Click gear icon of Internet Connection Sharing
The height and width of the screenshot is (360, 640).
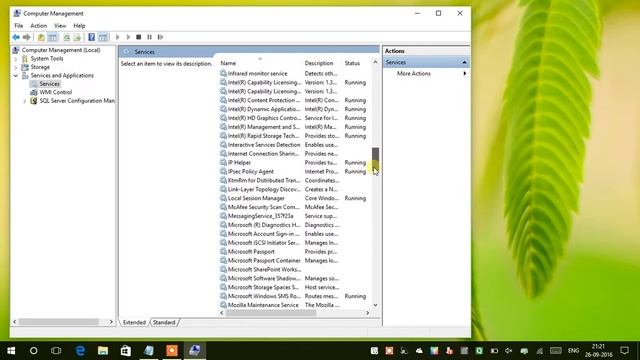[223, 154]
